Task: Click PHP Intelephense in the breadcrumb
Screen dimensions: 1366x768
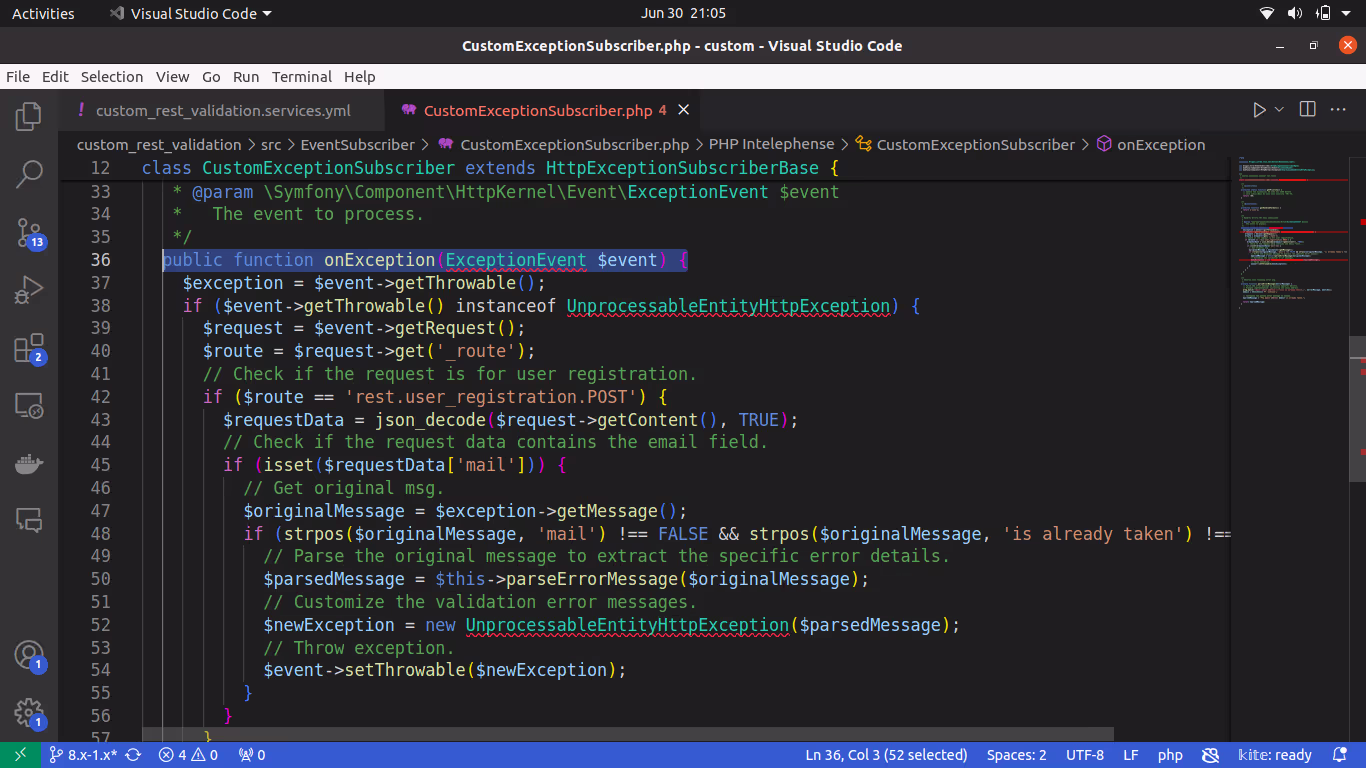Action: (x=771, y=144)
